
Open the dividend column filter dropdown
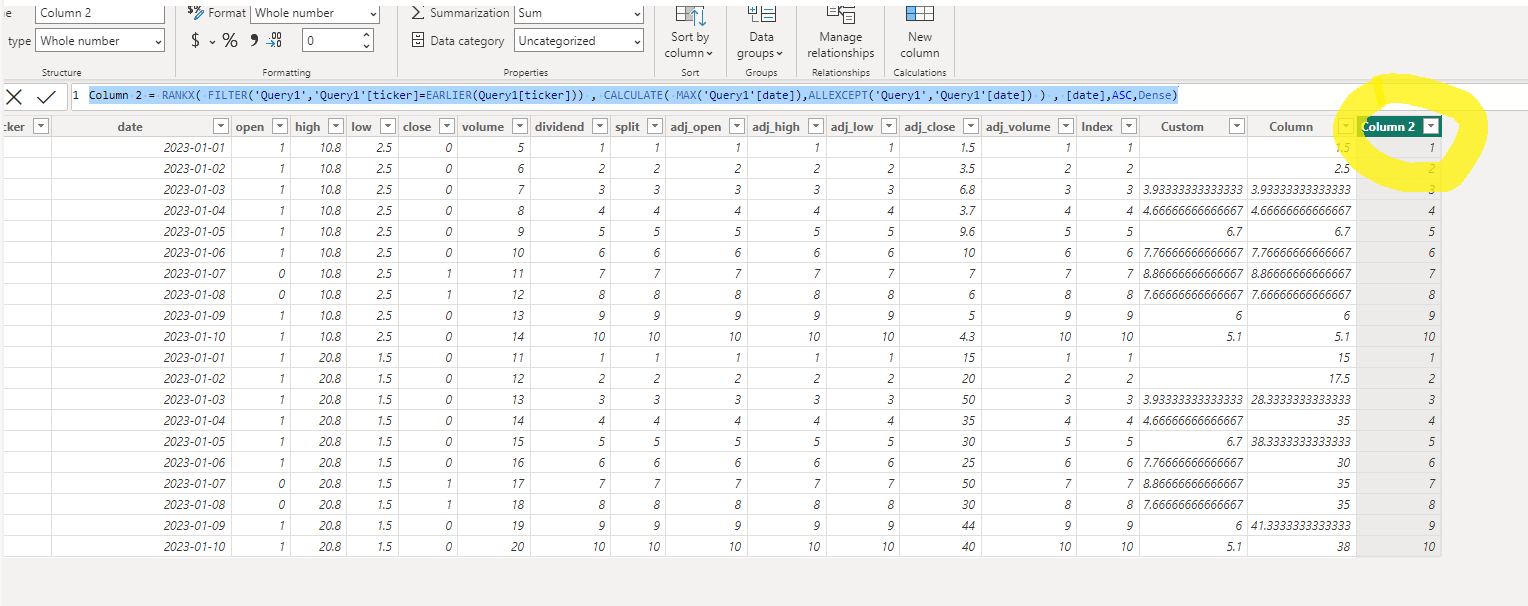599,126
